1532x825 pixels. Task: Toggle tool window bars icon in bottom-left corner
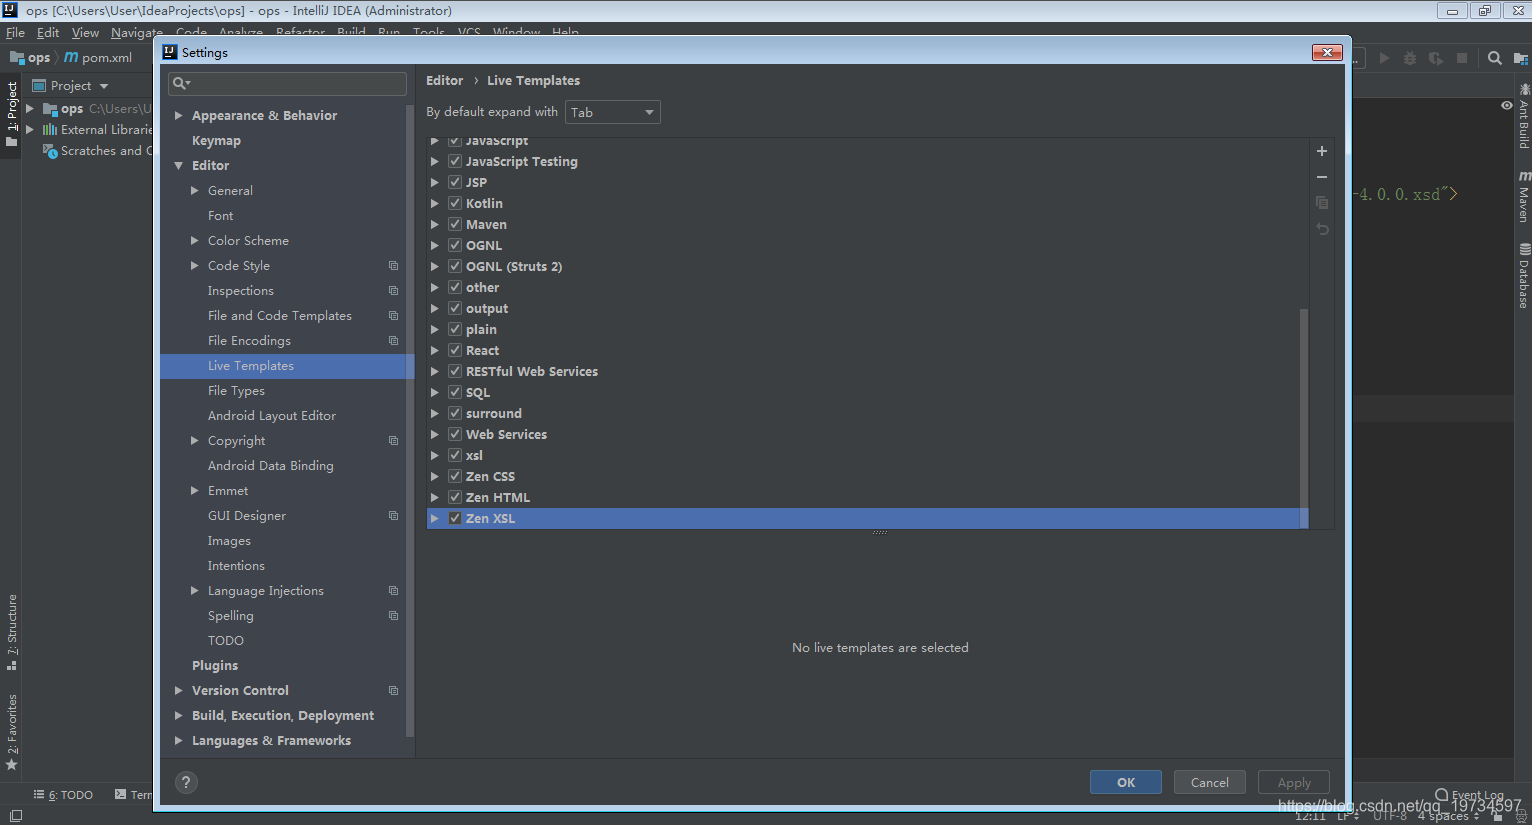[x=15, y=816]
